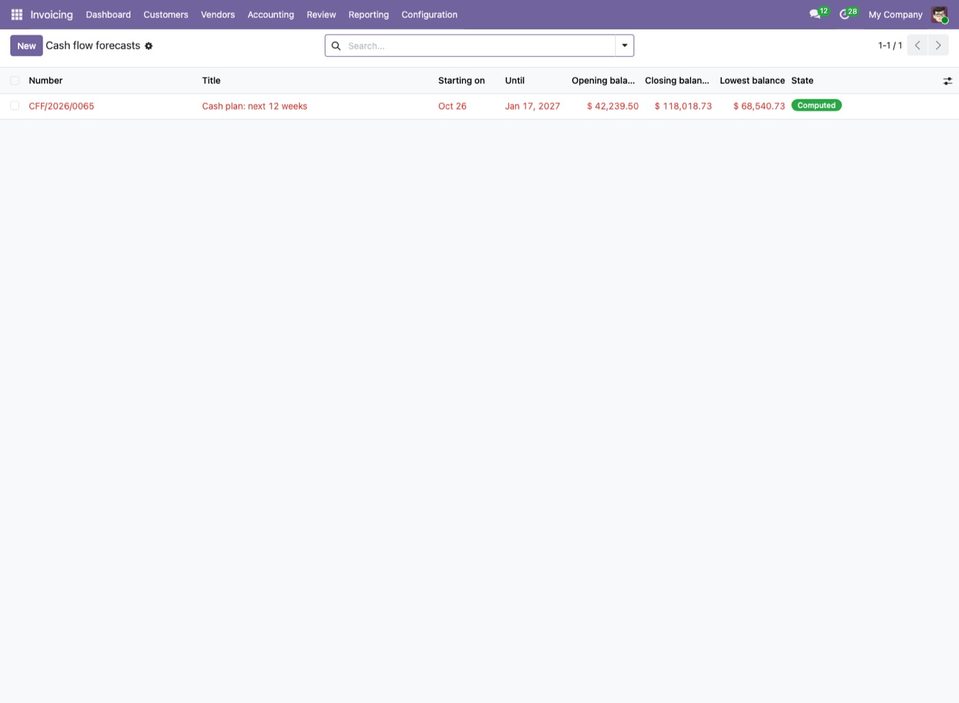Open the My Company switcher
This screenshot has height=703, width=959.
tap(895, 15)
